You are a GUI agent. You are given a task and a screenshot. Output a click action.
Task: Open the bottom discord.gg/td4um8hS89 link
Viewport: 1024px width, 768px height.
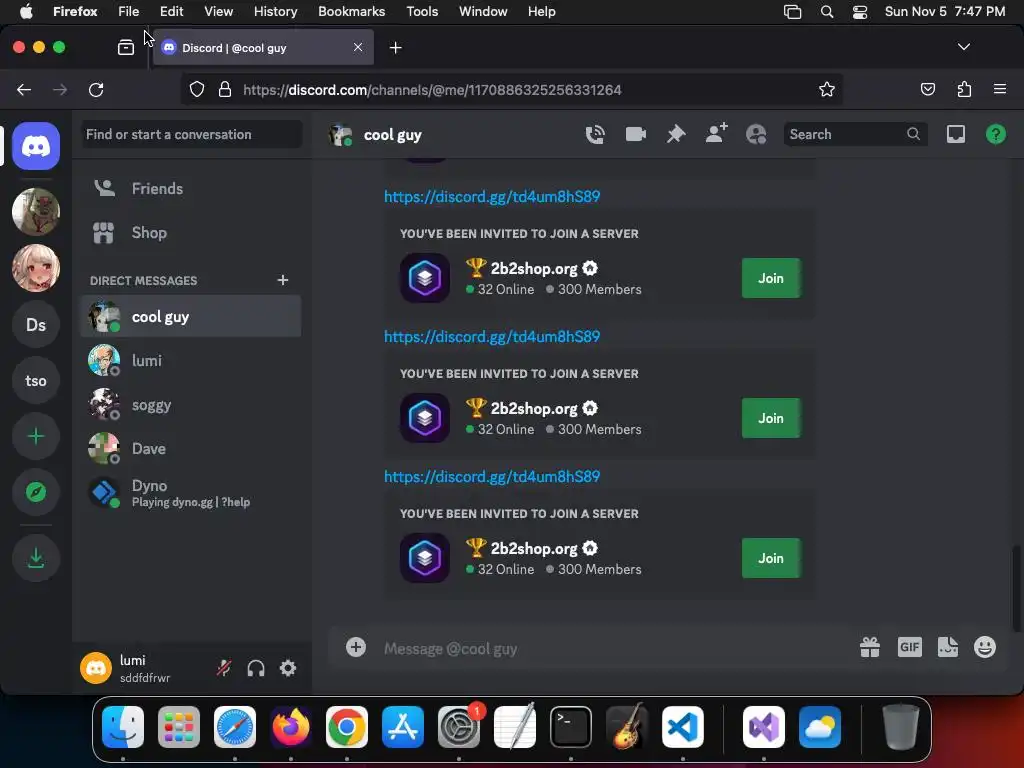click(x=492, y=477)
